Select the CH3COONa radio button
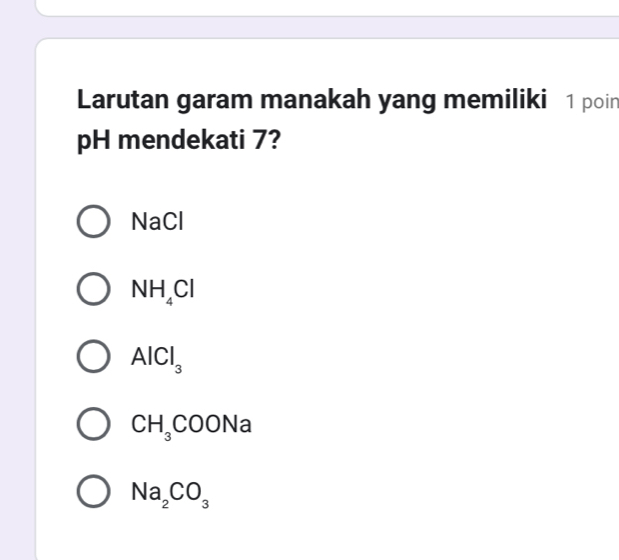 (x=94, y=426)
